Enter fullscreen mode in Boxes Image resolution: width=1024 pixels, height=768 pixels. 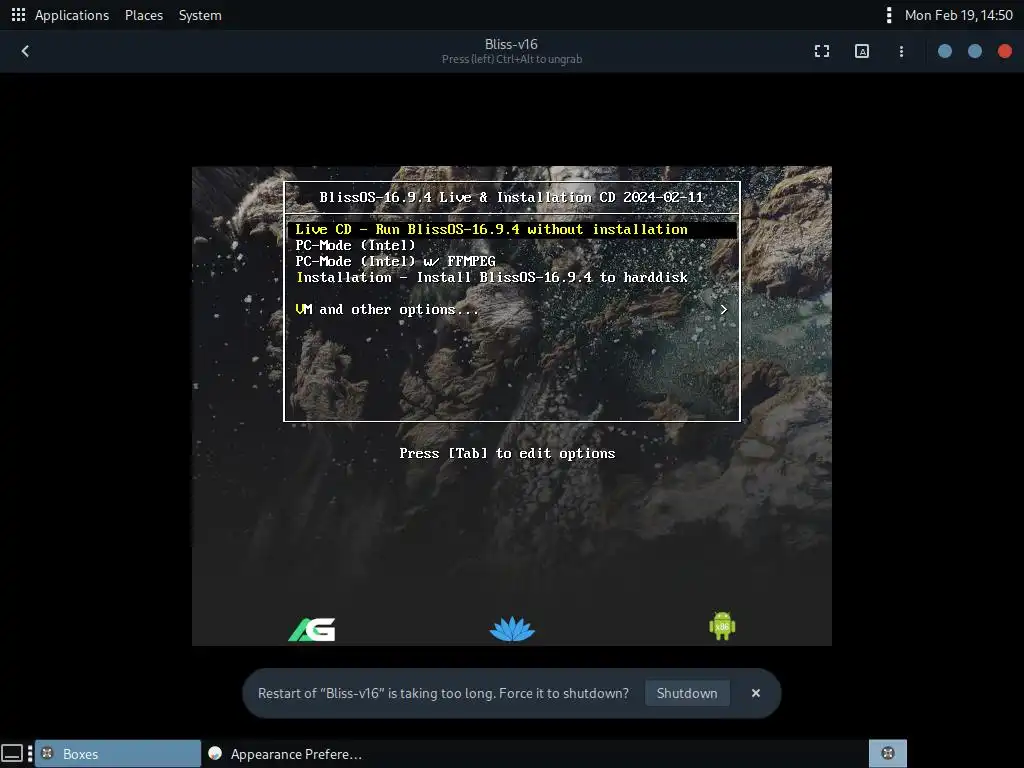click(x=822, y=51)
